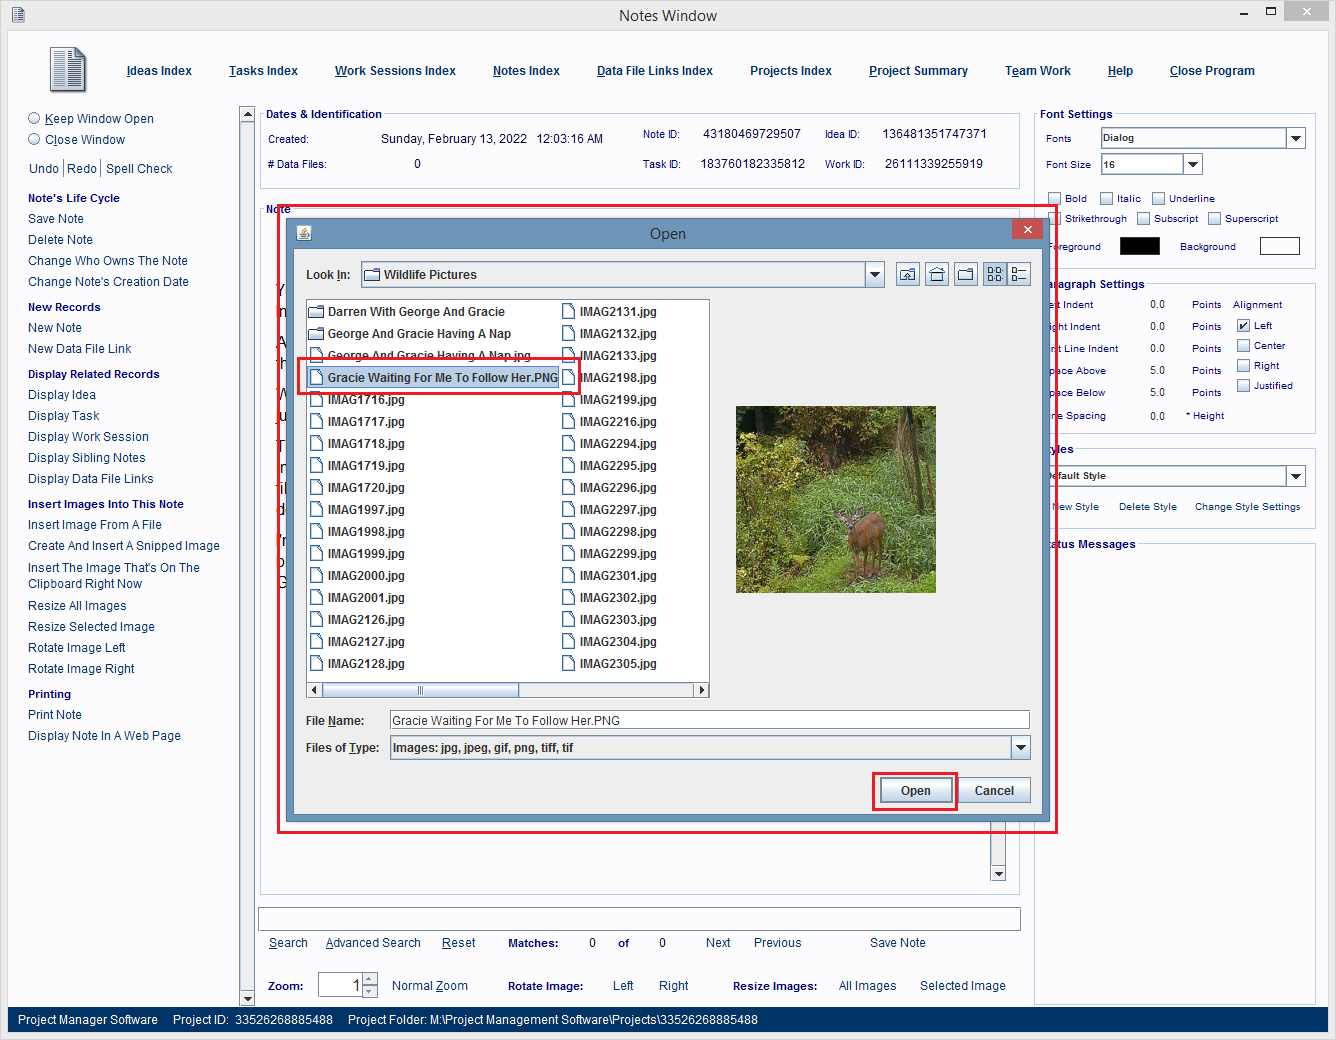Click the note vertical scrollbar down arrow
This screenshot has height=1040, width=1336.
[x=998, y=873]
